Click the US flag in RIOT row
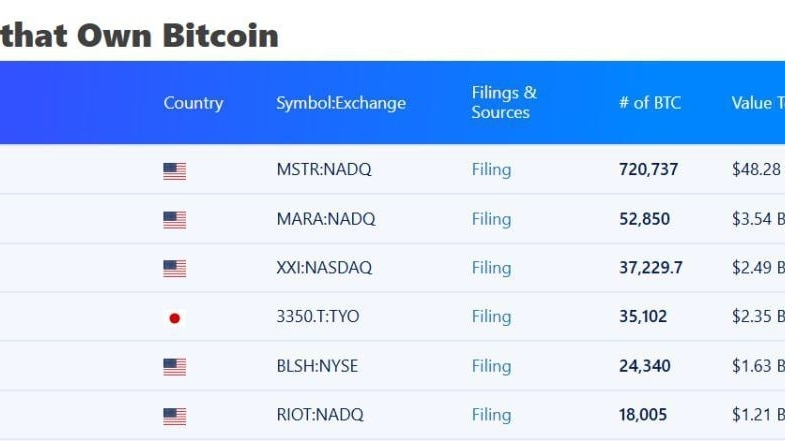This screenshot has width=785, height=441. [175, 416]
